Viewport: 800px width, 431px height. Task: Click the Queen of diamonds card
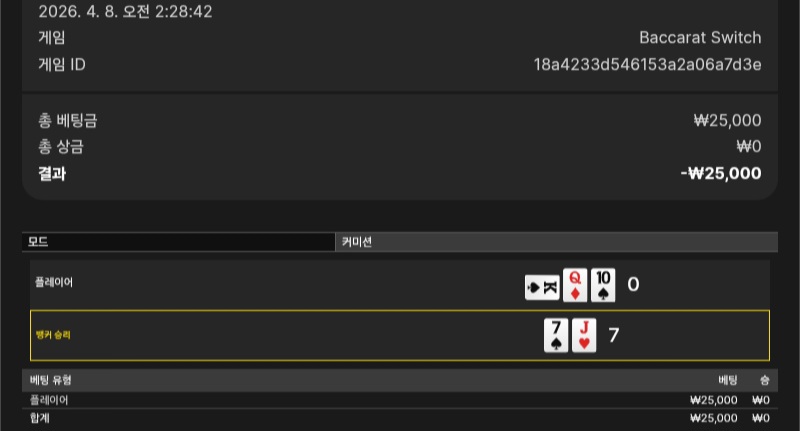pyautogui.click(x=575, y=285)
